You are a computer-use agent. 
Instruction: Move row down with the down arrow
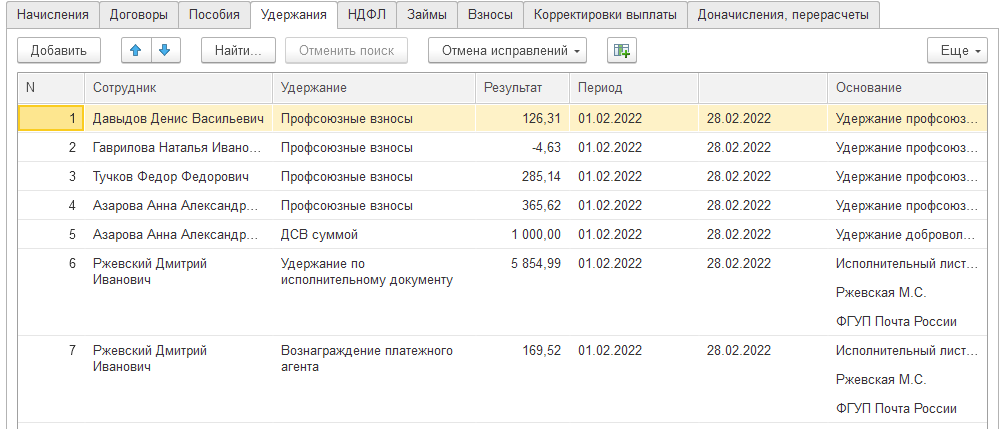click(x=164, y=50)
